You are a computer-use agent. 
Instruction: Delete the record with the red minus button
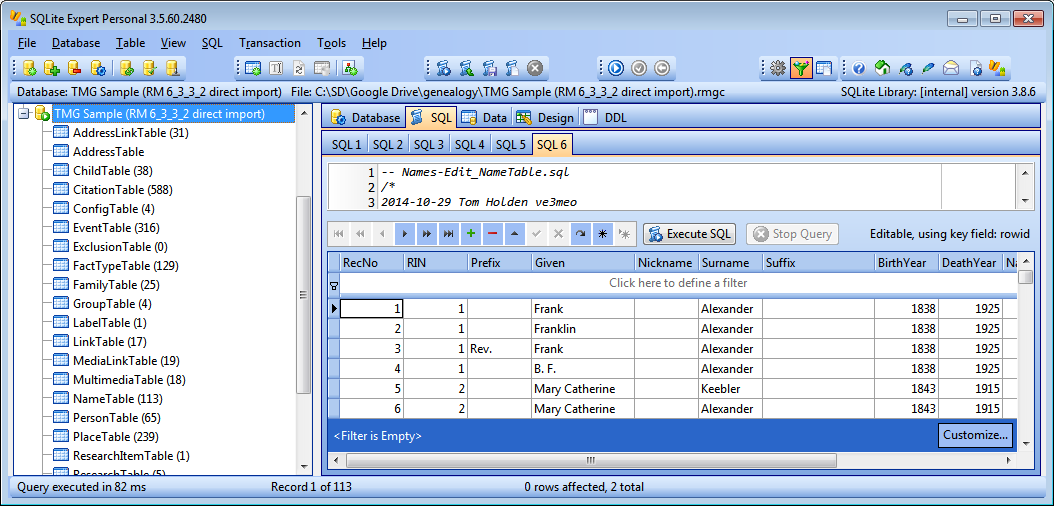pyautogui.click(x=492, y=234)
